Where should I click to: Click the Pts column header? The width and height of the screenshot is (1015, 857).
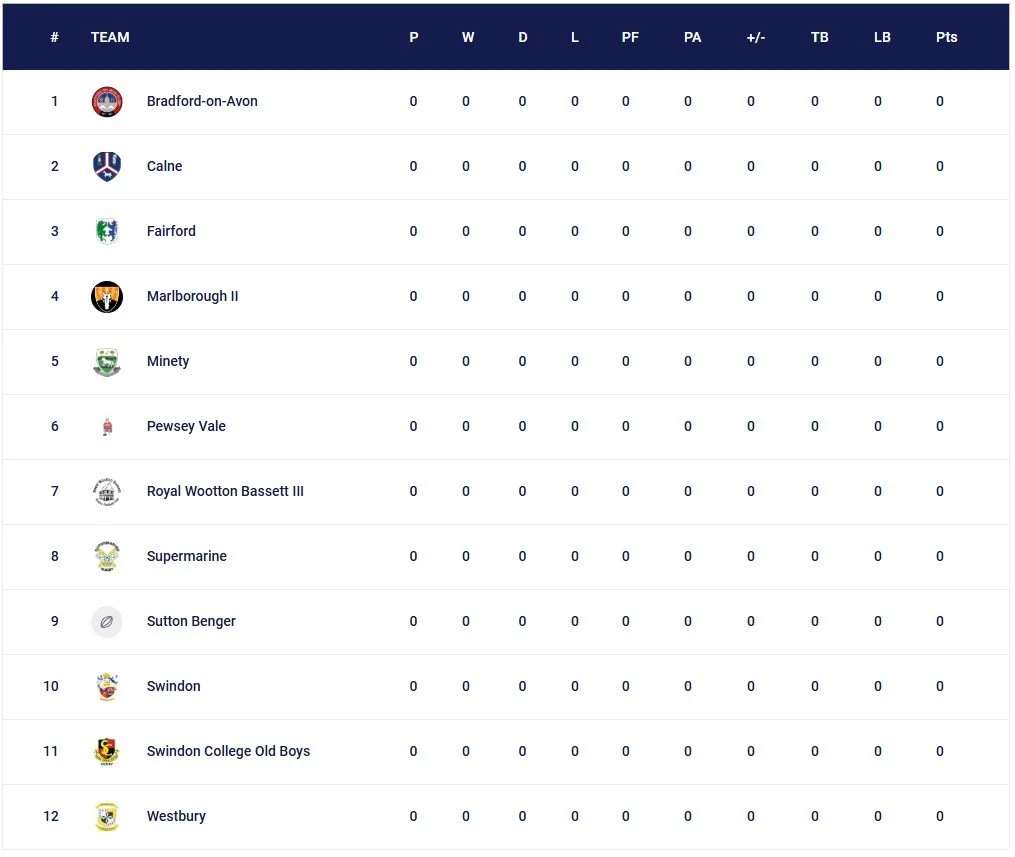(946, 37)
